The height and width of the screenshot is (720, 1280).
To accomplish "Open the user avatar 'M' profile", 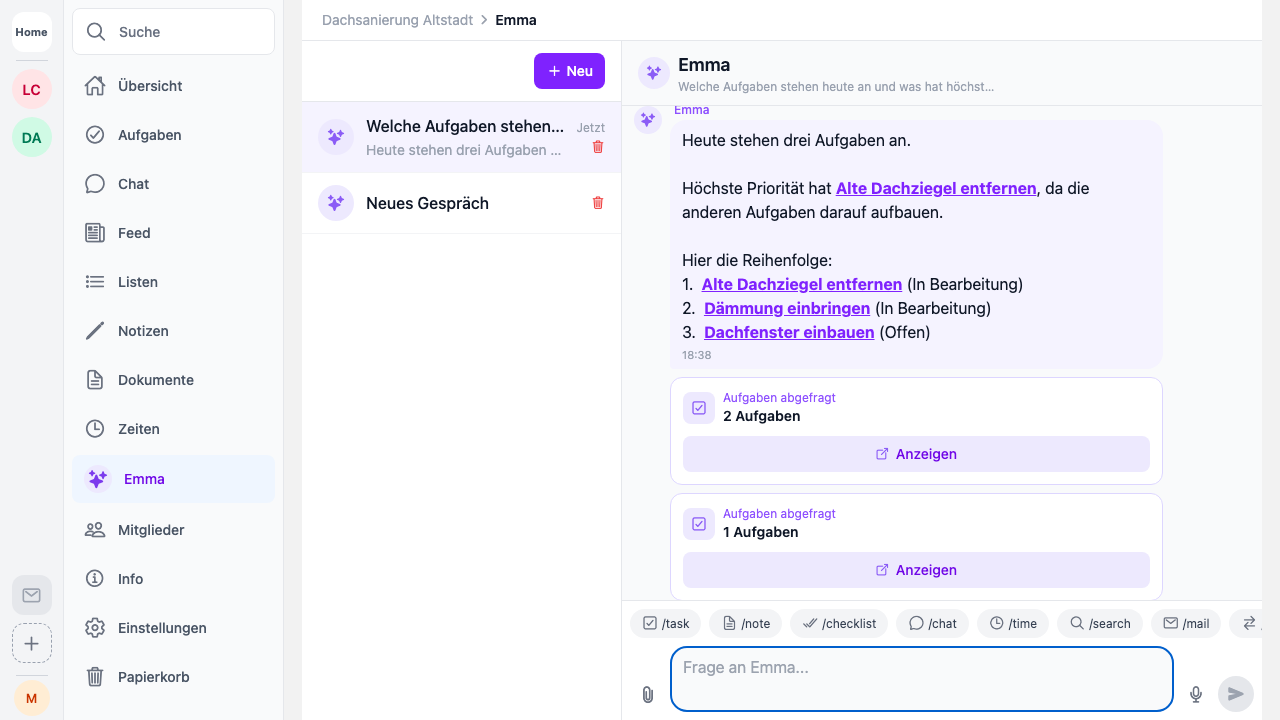I will click(x=32, y=697).
